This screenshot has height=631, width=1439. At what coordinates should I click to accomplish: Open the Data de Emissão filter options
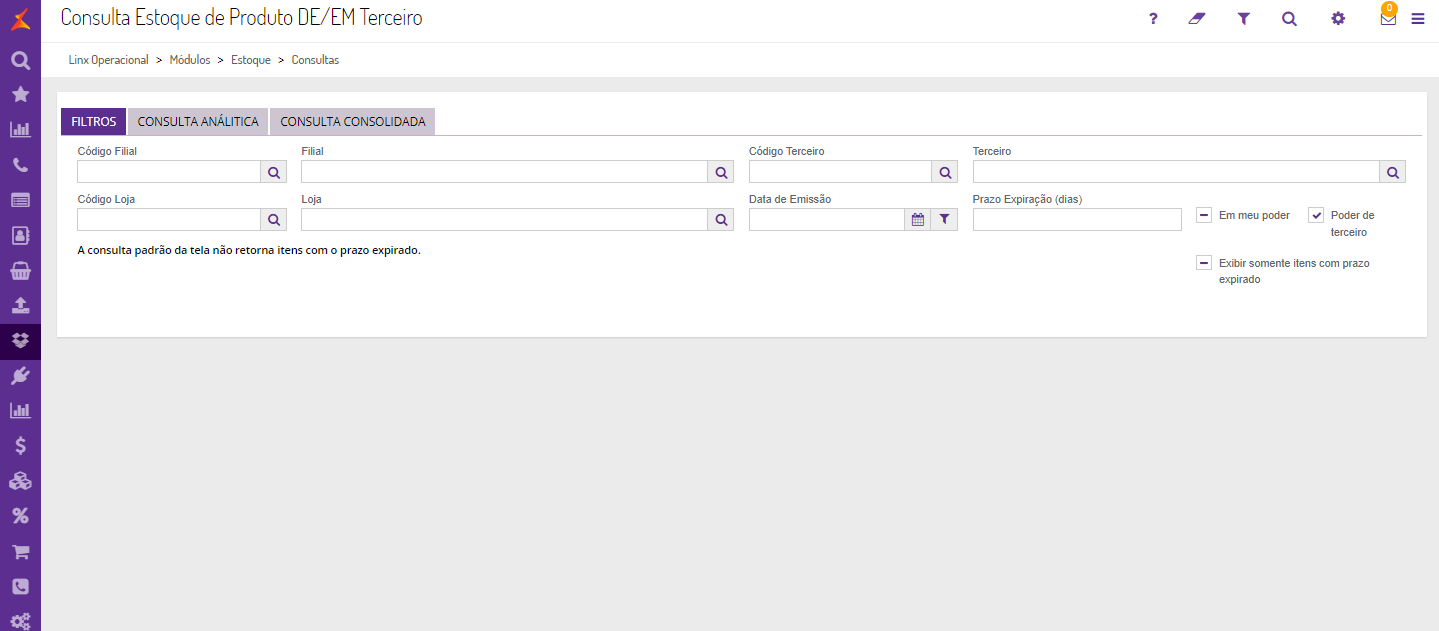[x=944, y=220]
